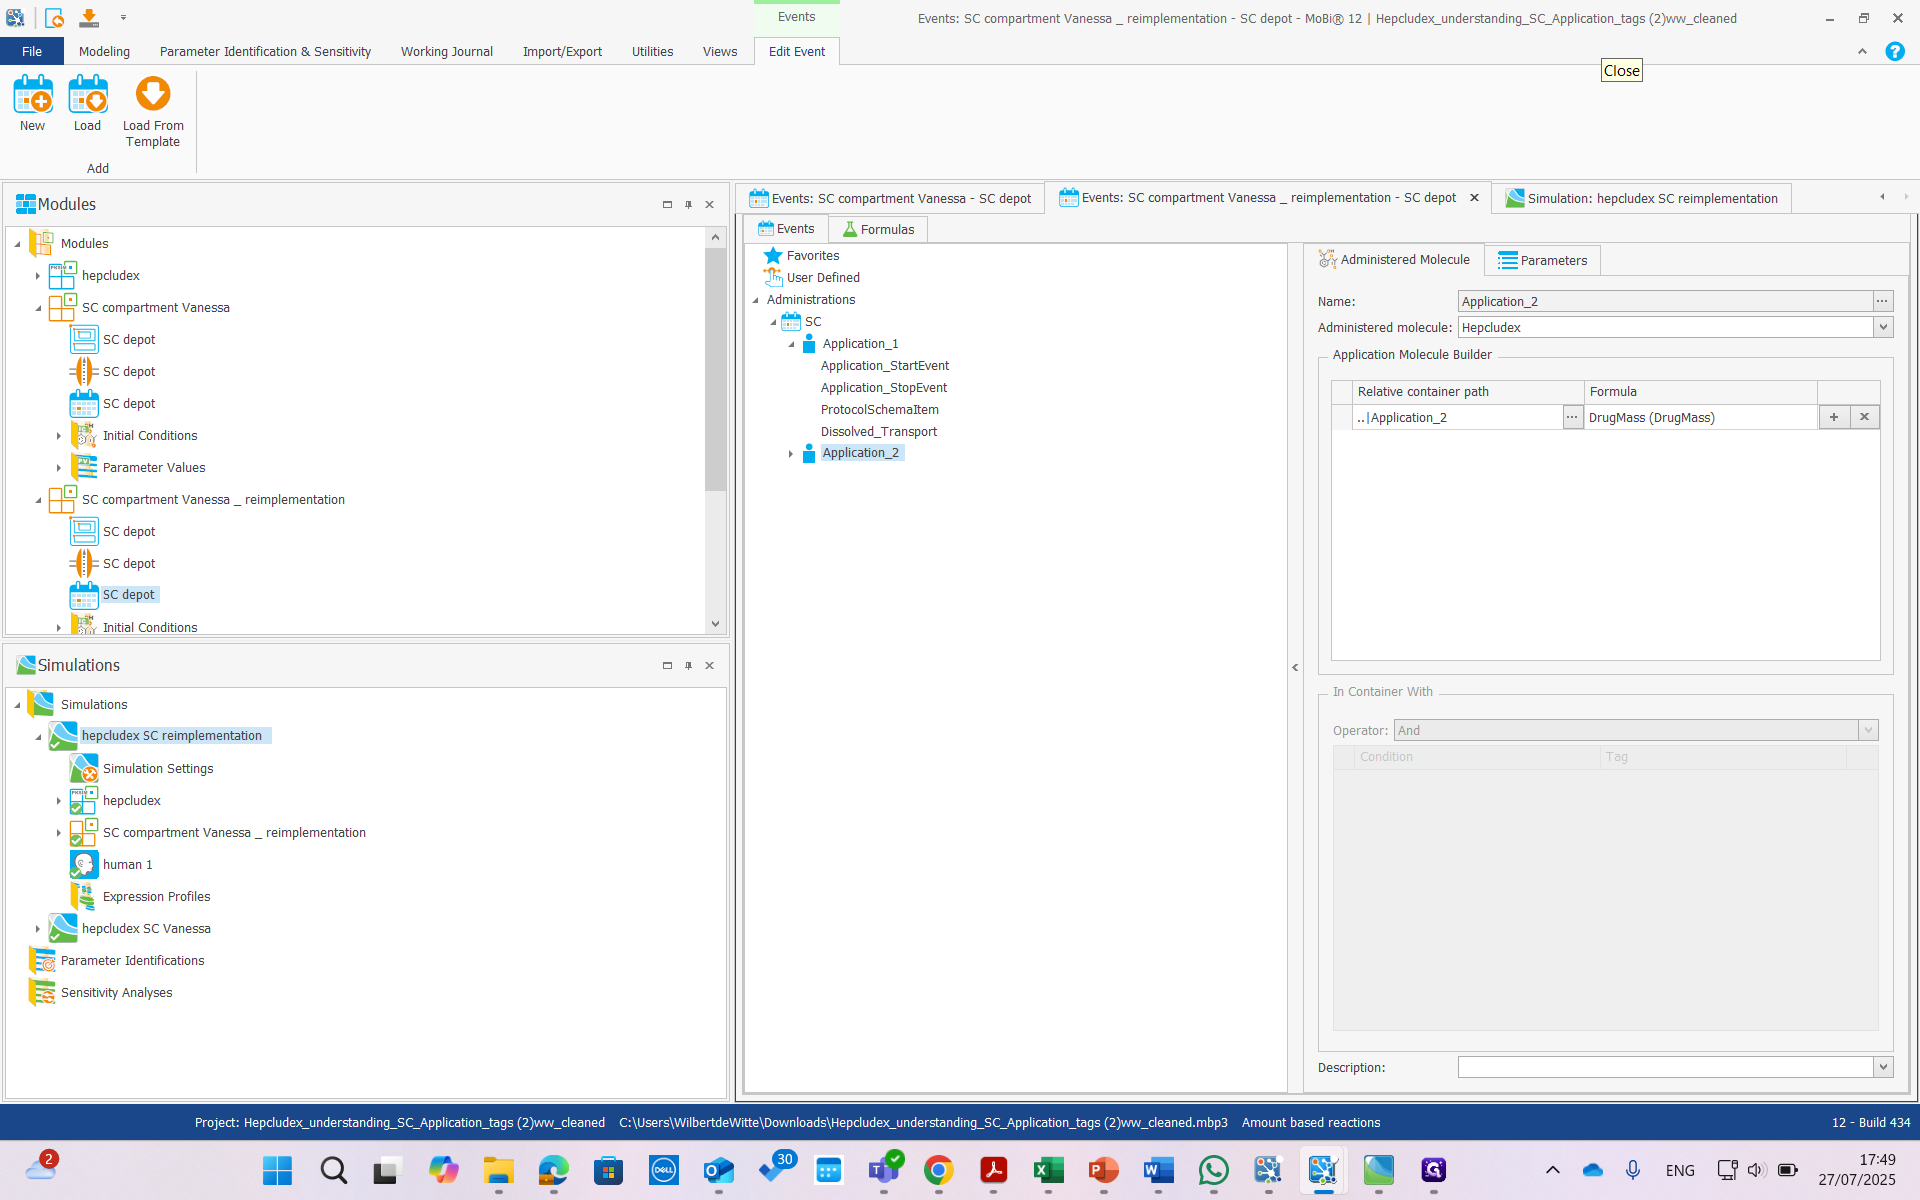Expand the Application_2 node in the Events tree
The height and width of the screenshot is (1200, 1920).
coord(790,453)
